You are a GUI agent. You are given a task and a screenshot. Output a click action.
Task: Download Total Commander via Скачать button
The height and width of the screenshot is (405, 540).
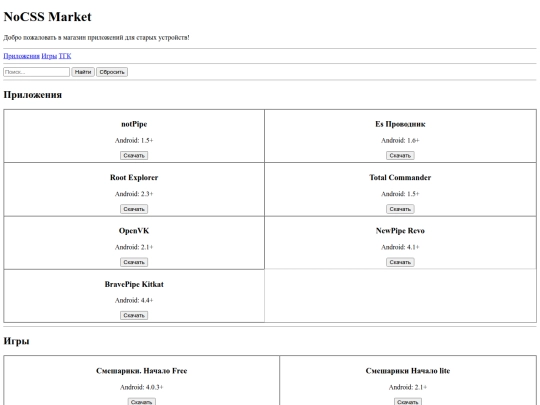[400, 209]
